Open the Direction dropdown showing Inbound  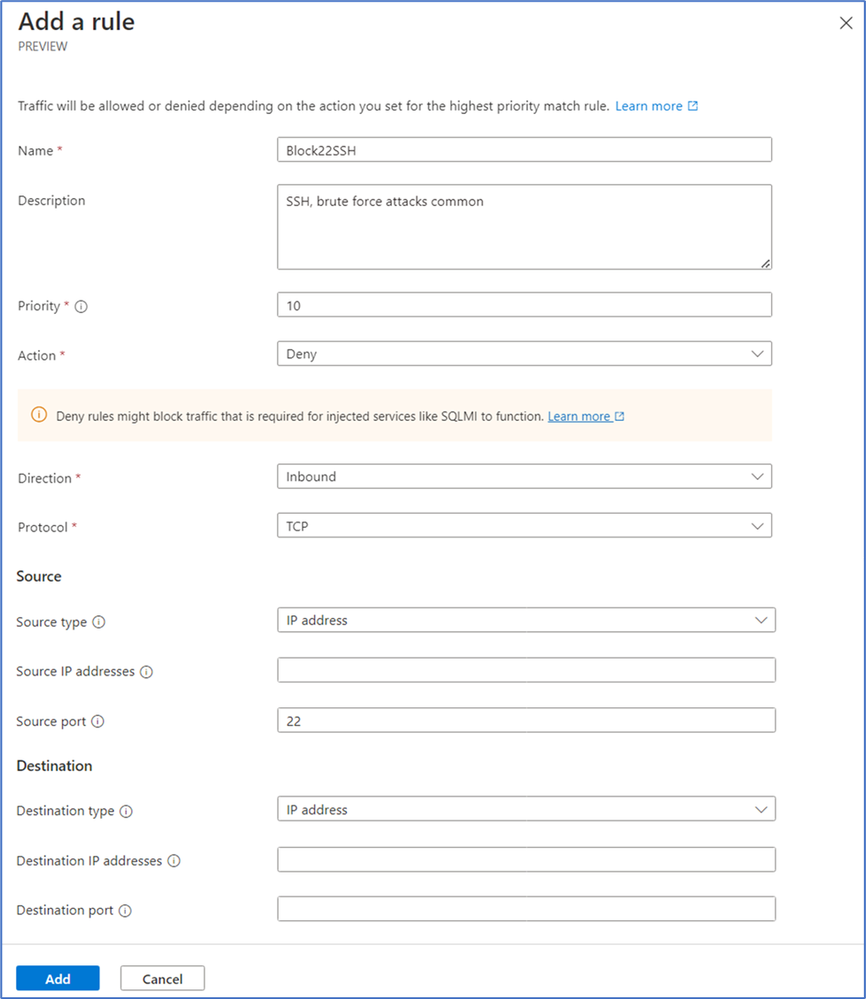click(524, 477)
